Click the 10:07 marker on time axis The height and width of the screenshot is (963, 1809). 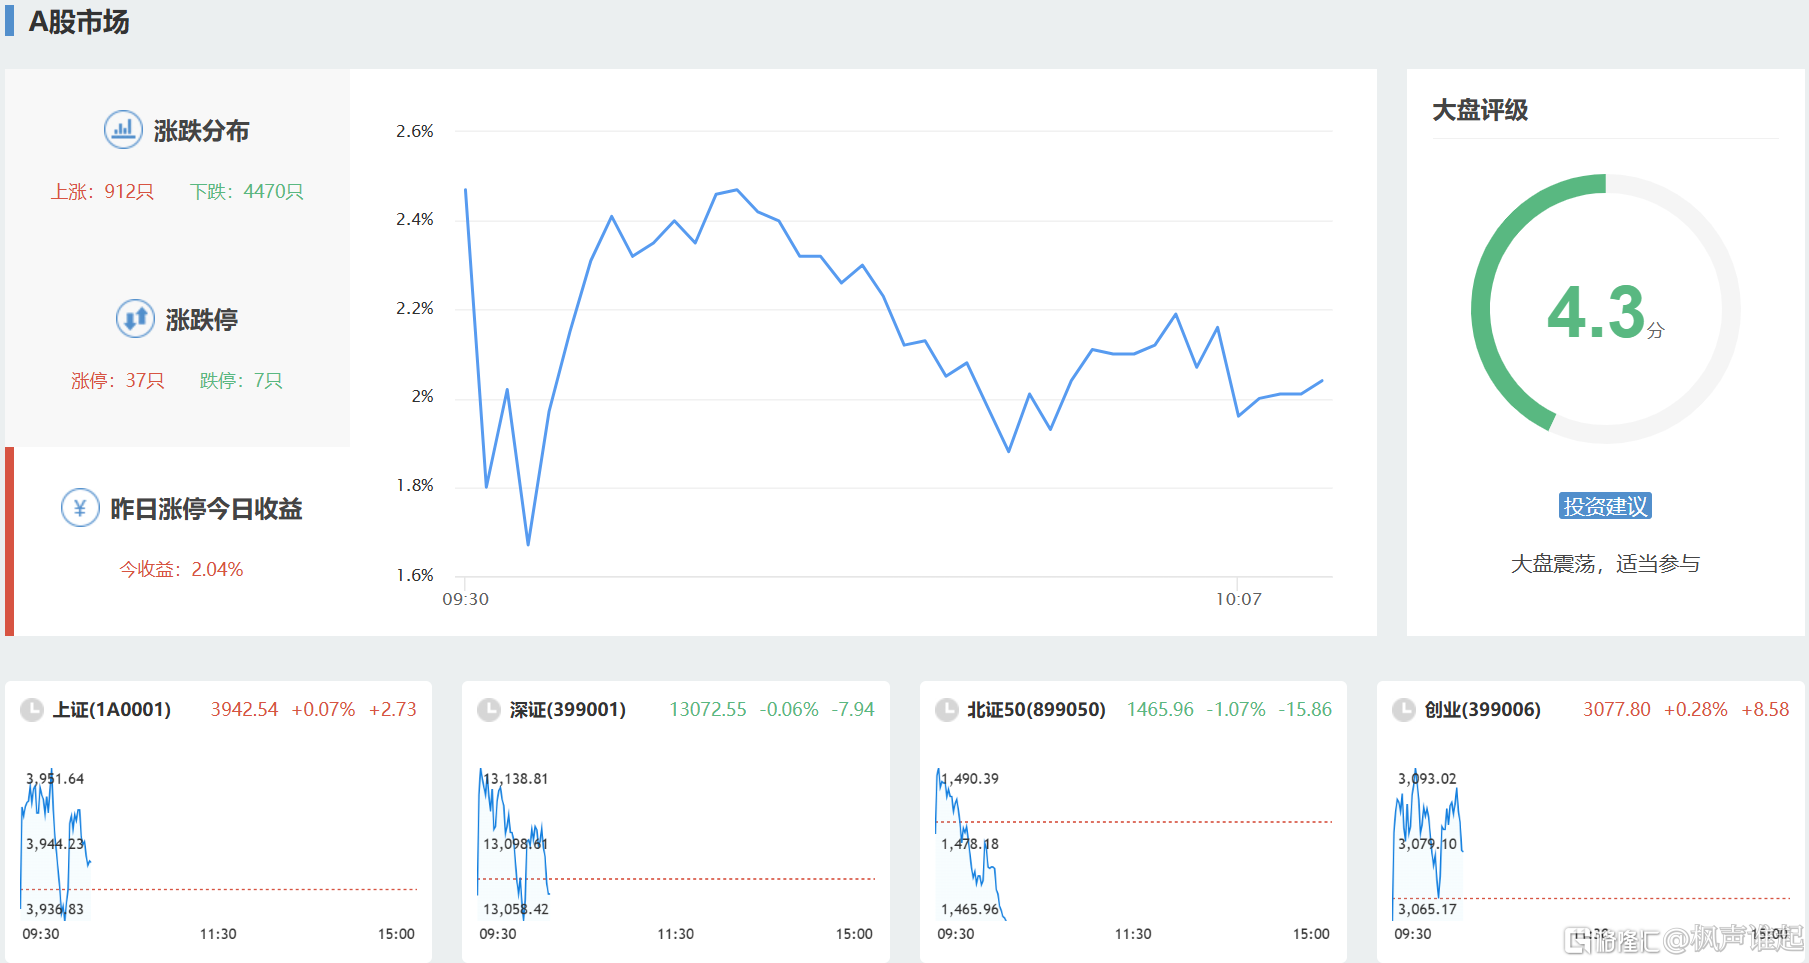[1238, 599]
